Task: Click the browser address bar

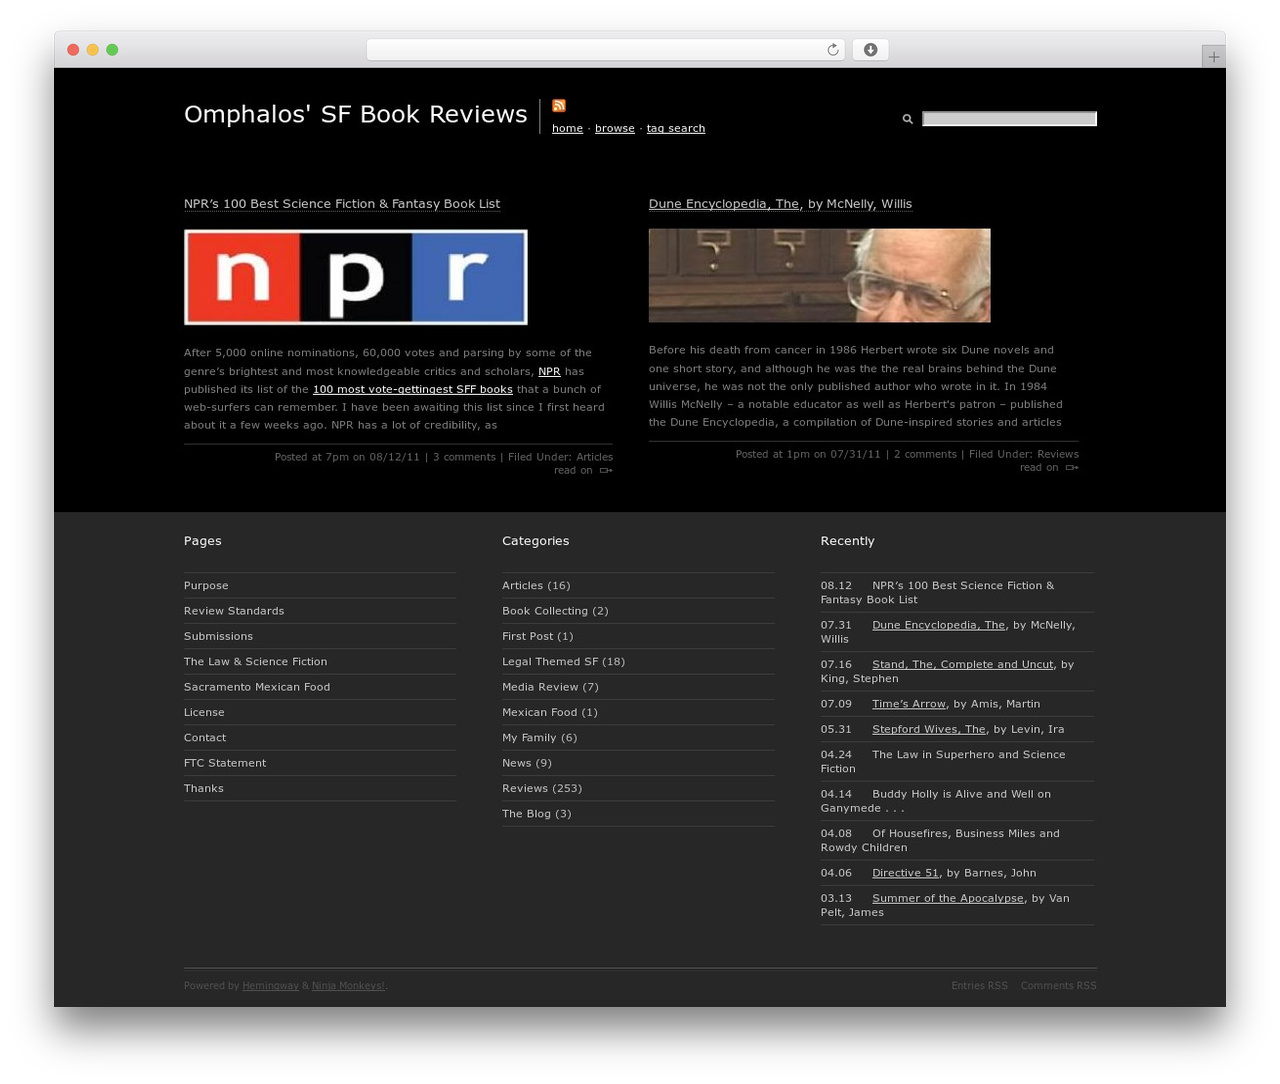Action: coord(606,50)
